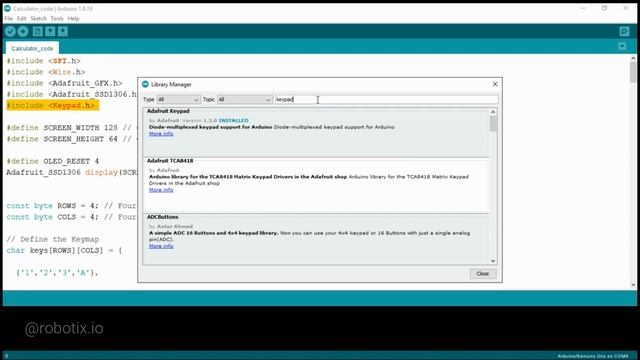
Task: Click the Close button in Library Manager
Action: click(x=483, y=273)
